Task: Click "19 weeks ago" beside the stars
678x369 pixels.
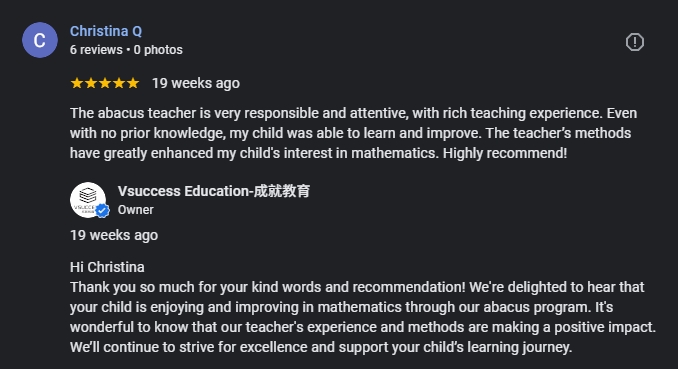Action: pyautogui.click(x=196, y=83)
